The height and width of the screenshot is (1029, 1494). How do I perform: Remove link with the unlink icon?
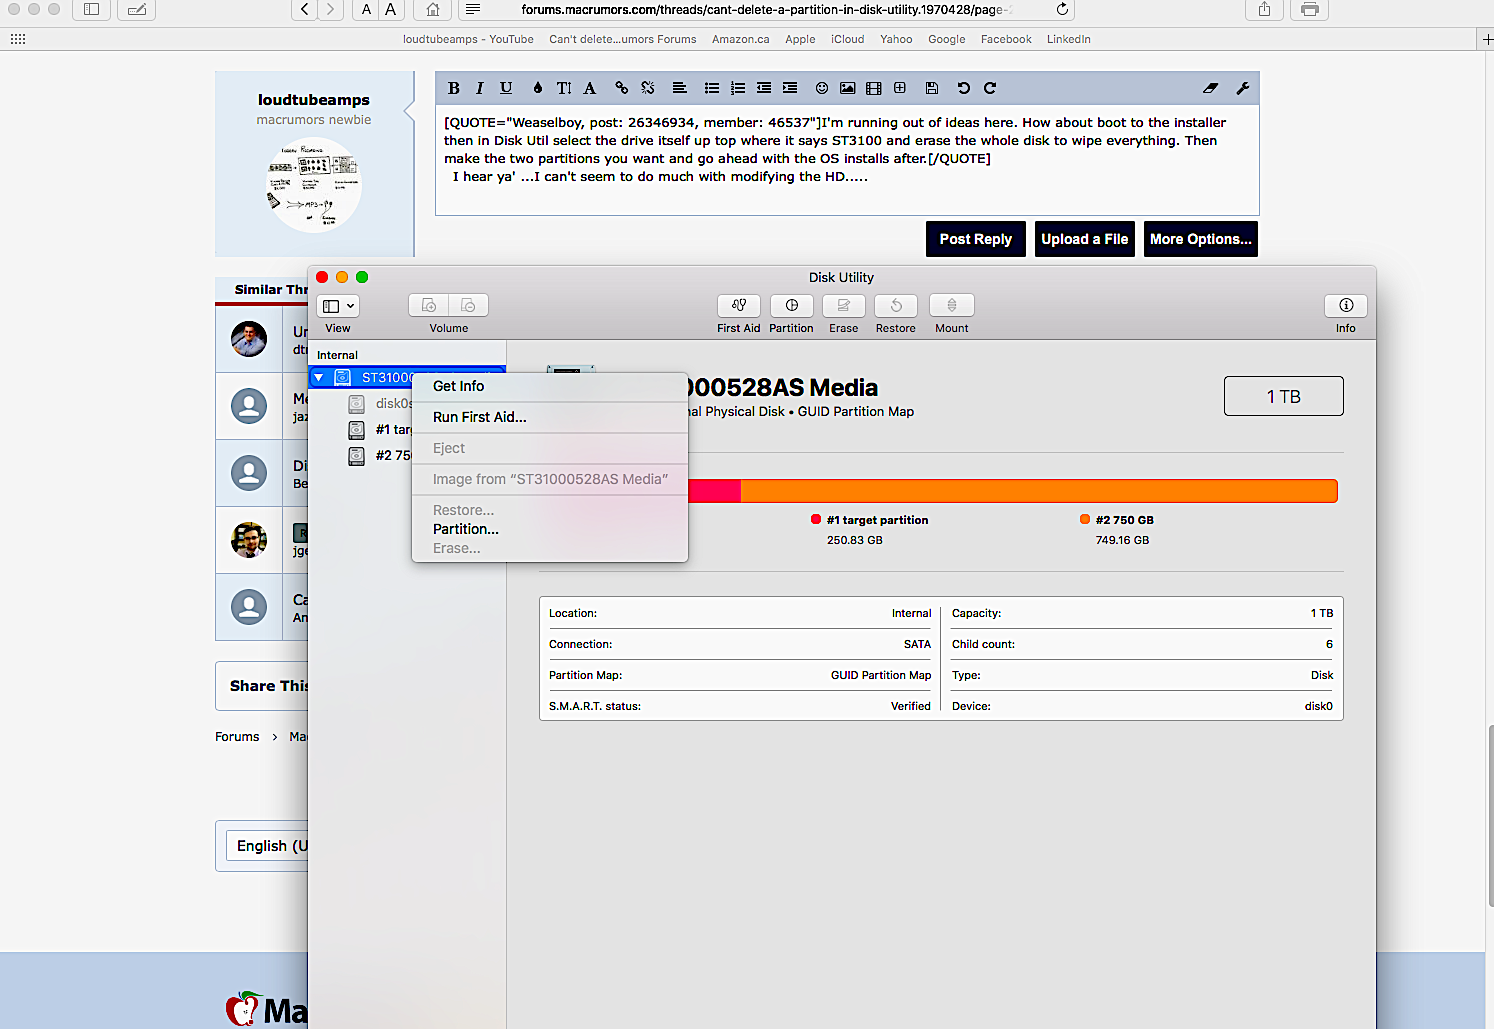(x=648, y=88)
